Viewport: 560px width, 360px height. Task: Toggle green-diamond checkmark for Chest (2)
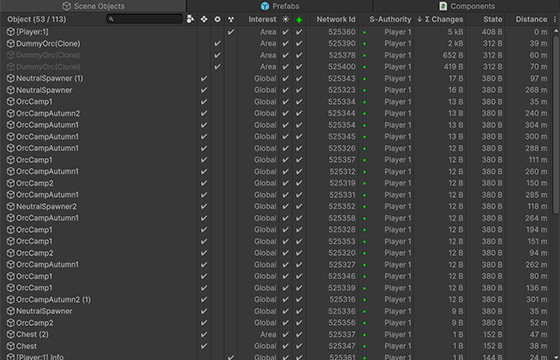pyautogui.click(x=299, y=335)
